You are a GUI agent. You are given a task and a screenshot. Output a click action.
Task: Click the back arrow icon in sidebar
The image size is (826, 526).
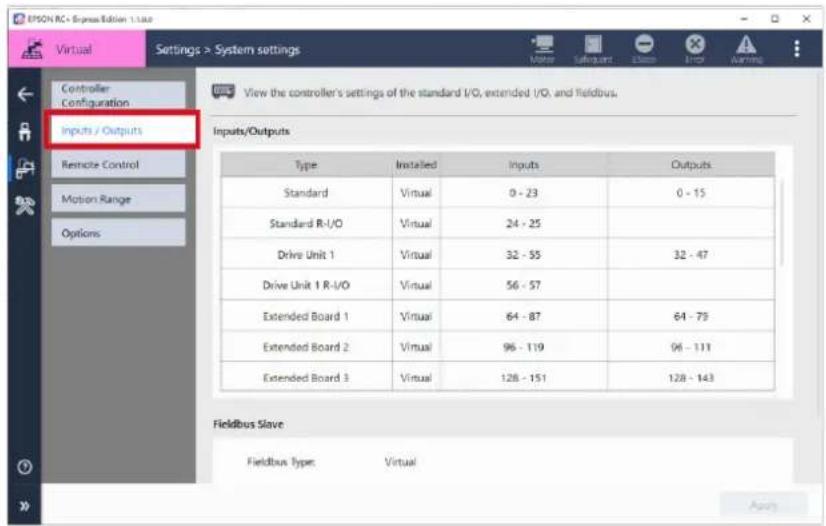pyautogui.click(x=25, y=94)
